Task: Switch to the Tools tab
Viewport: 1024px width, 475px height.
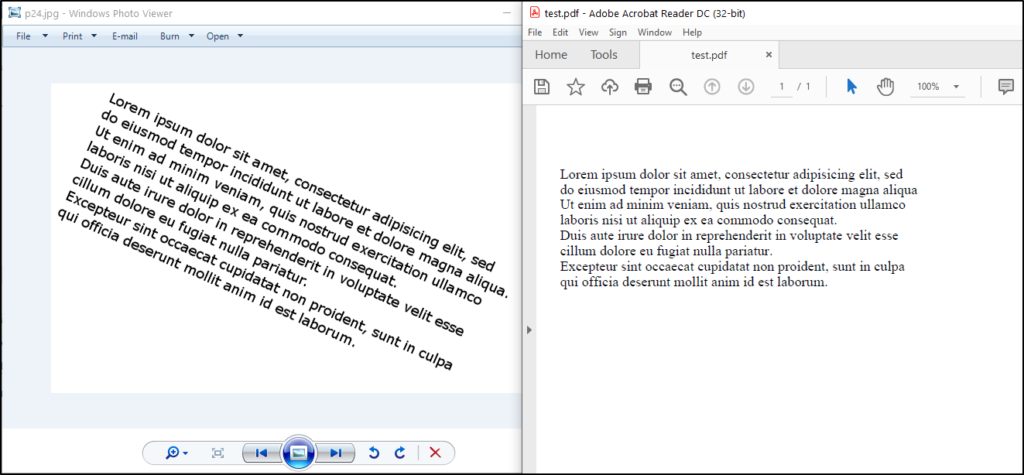Action: pos(603,55)
